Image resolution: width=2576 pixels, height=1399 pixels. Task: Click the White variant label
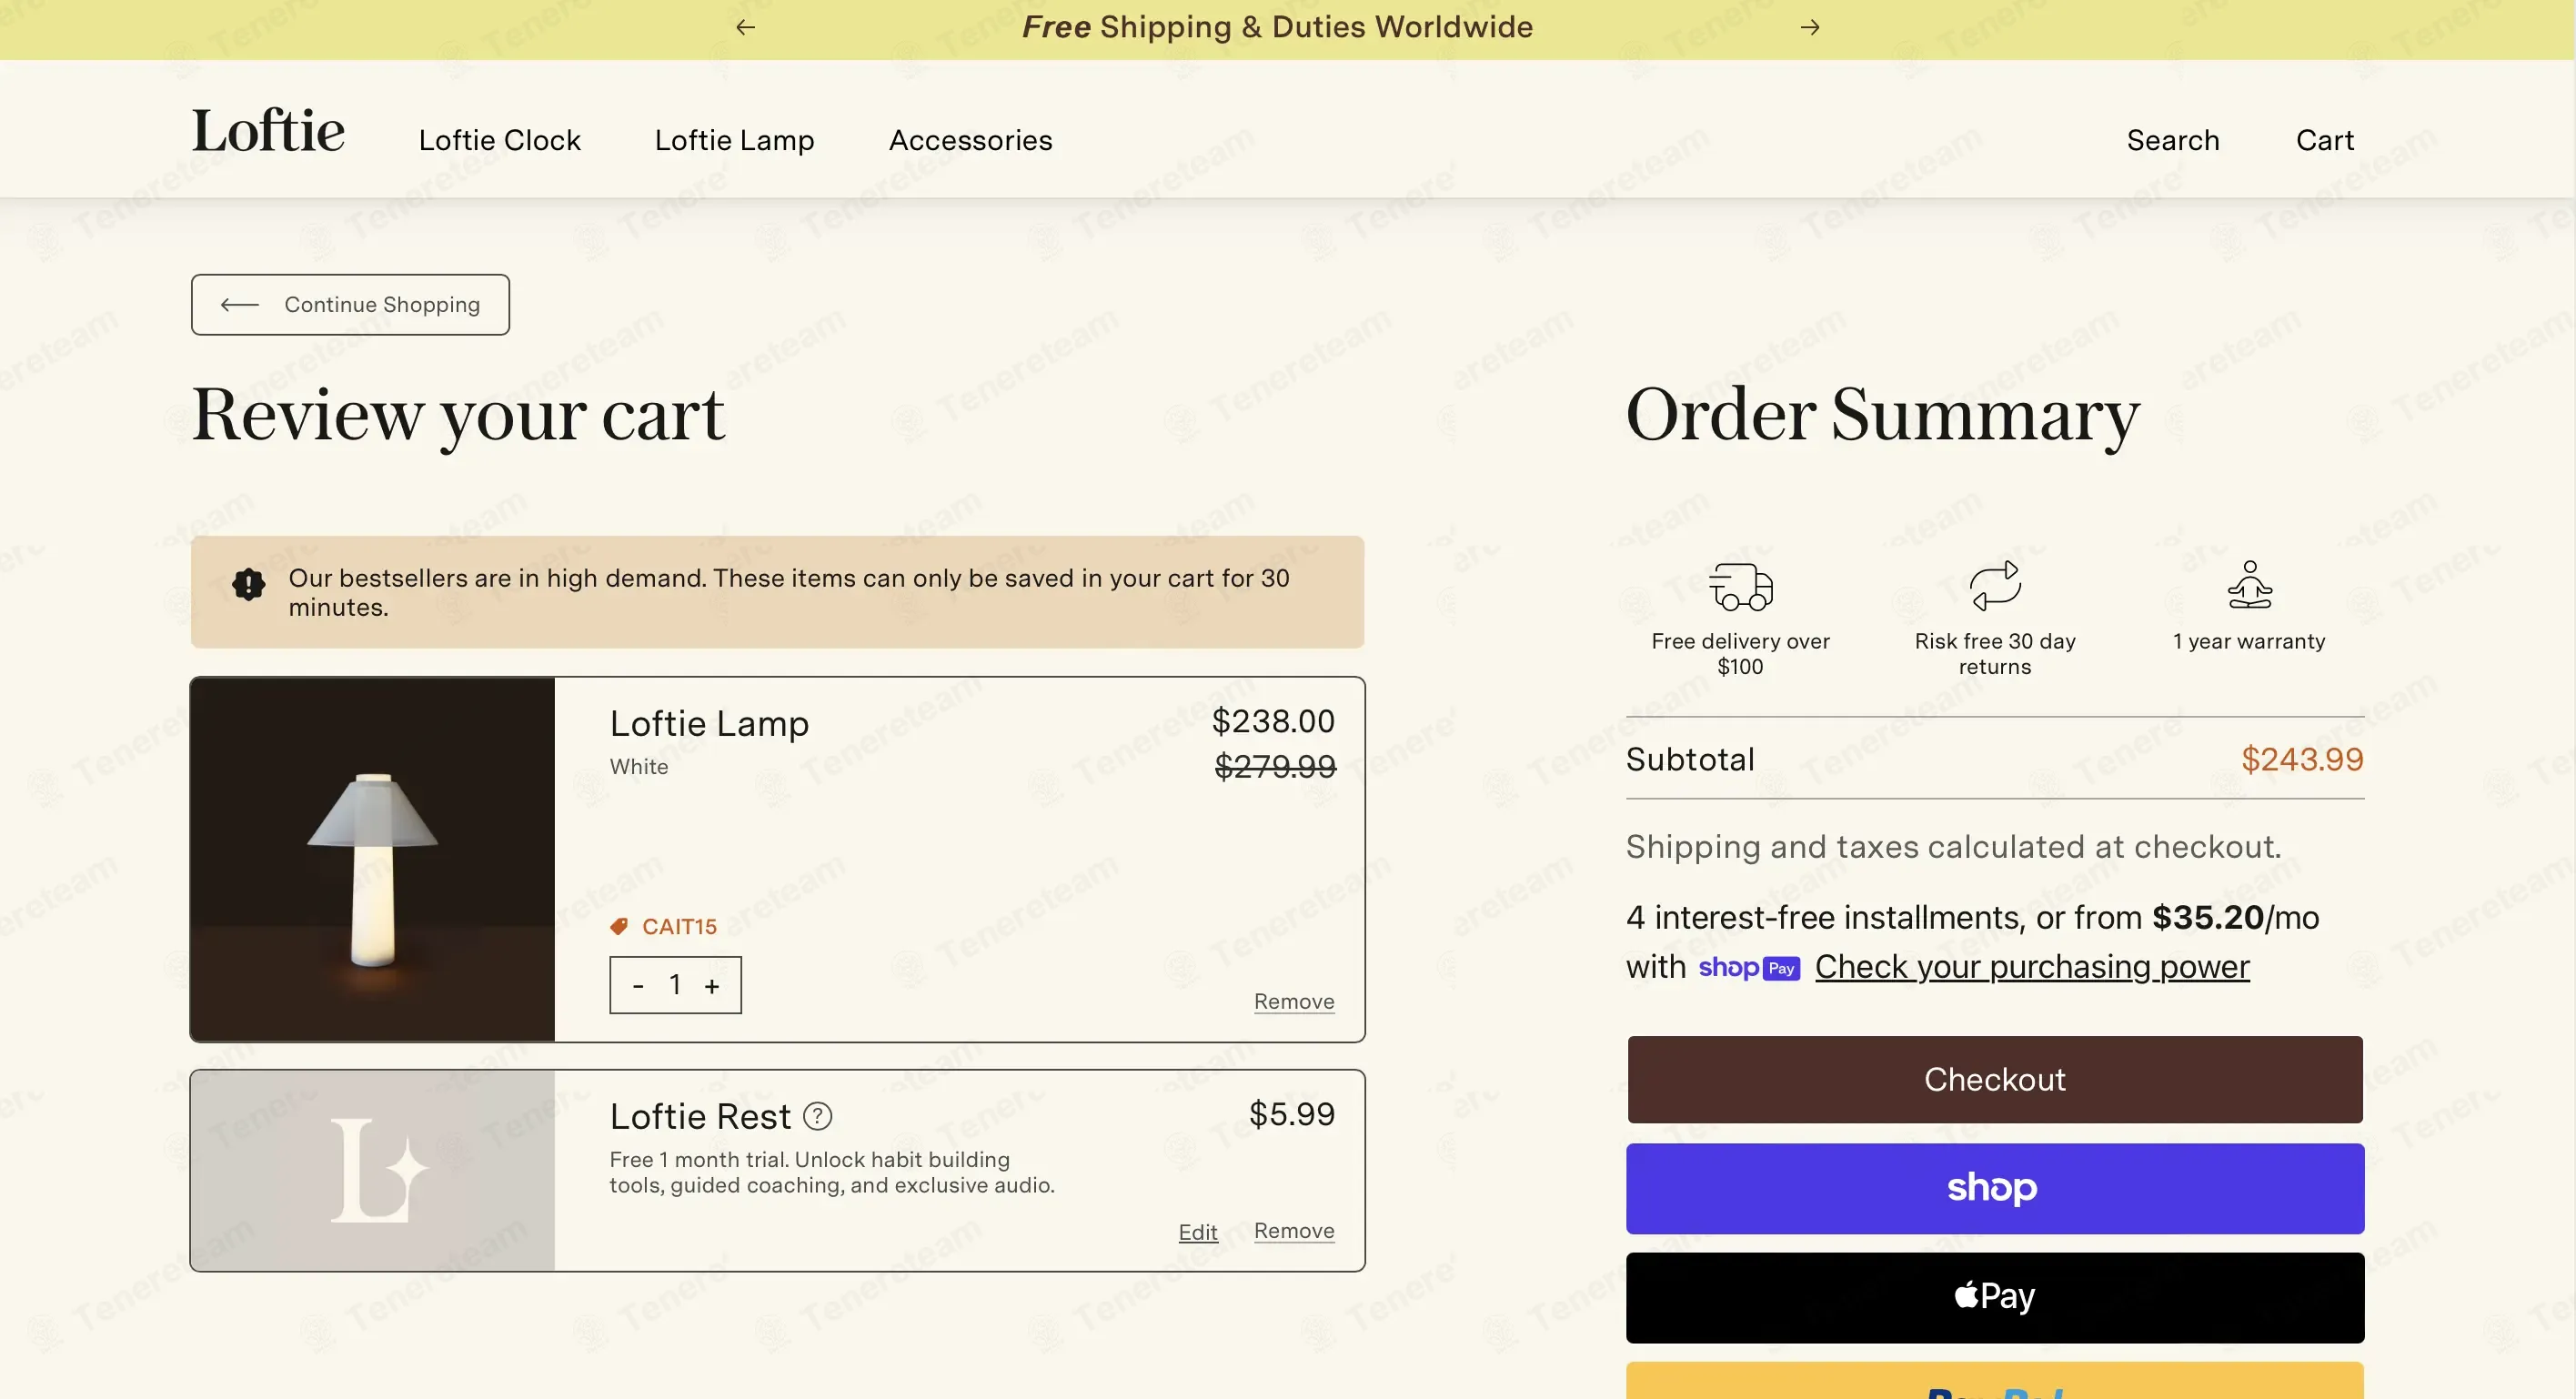[x=639, y=767]
